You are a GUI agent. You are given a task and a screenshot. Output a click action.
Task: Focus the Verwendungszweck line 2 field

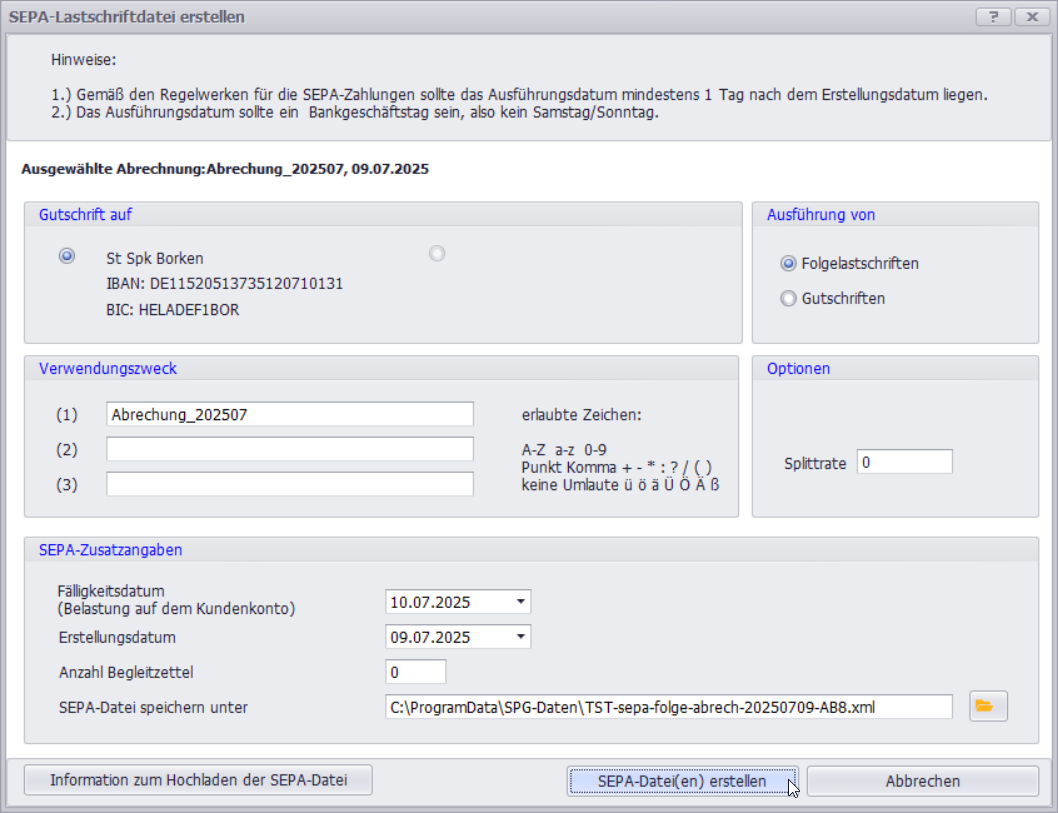[x=290, y=449]
